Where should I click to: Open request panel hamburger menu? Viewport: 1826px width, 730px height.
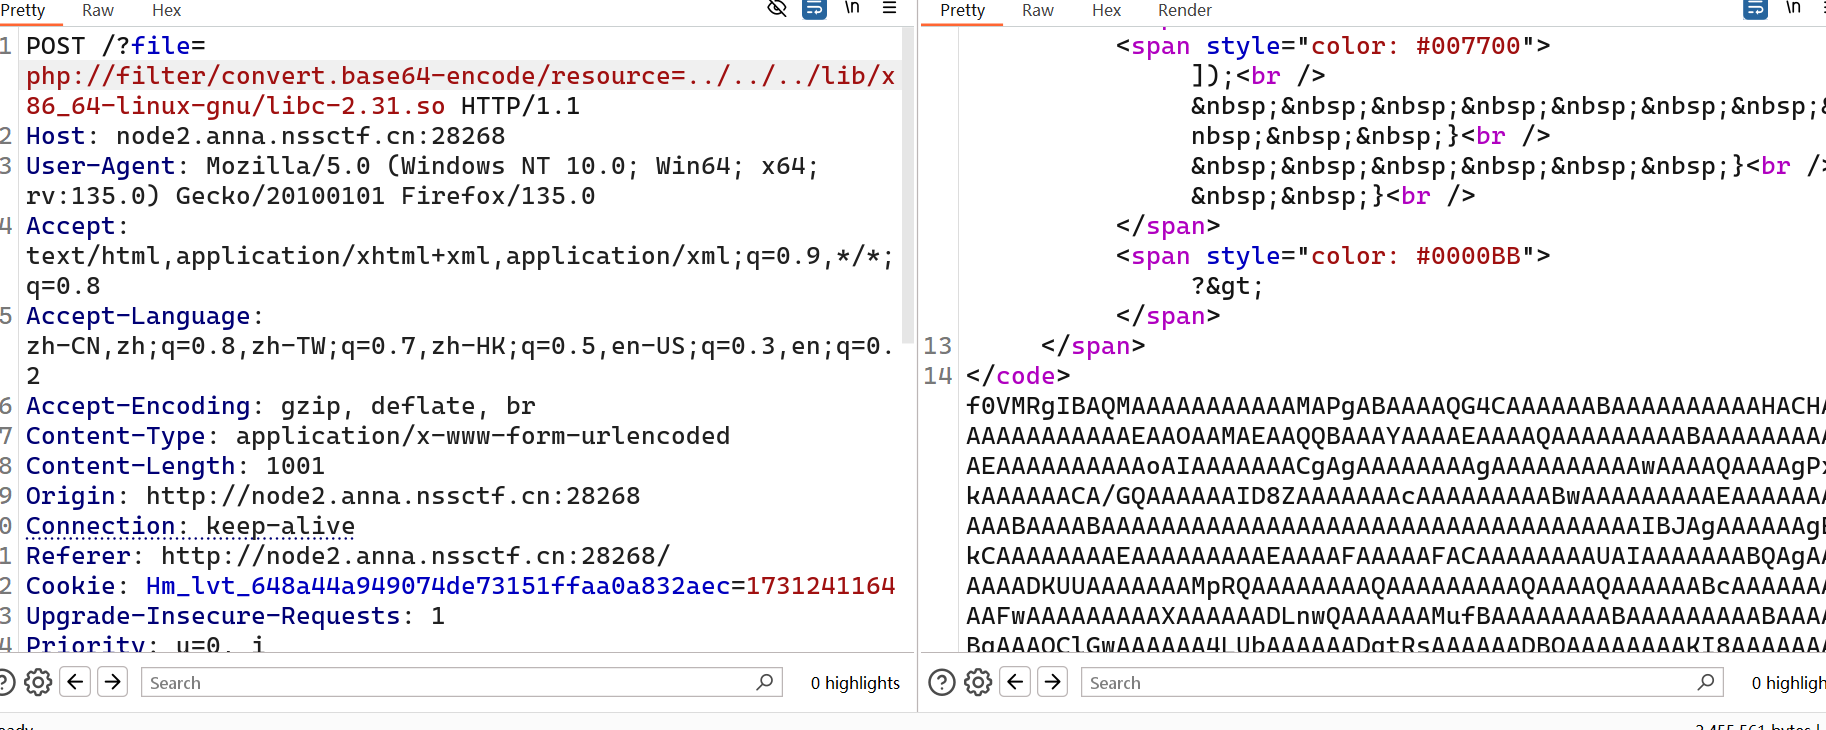point(889,8)
